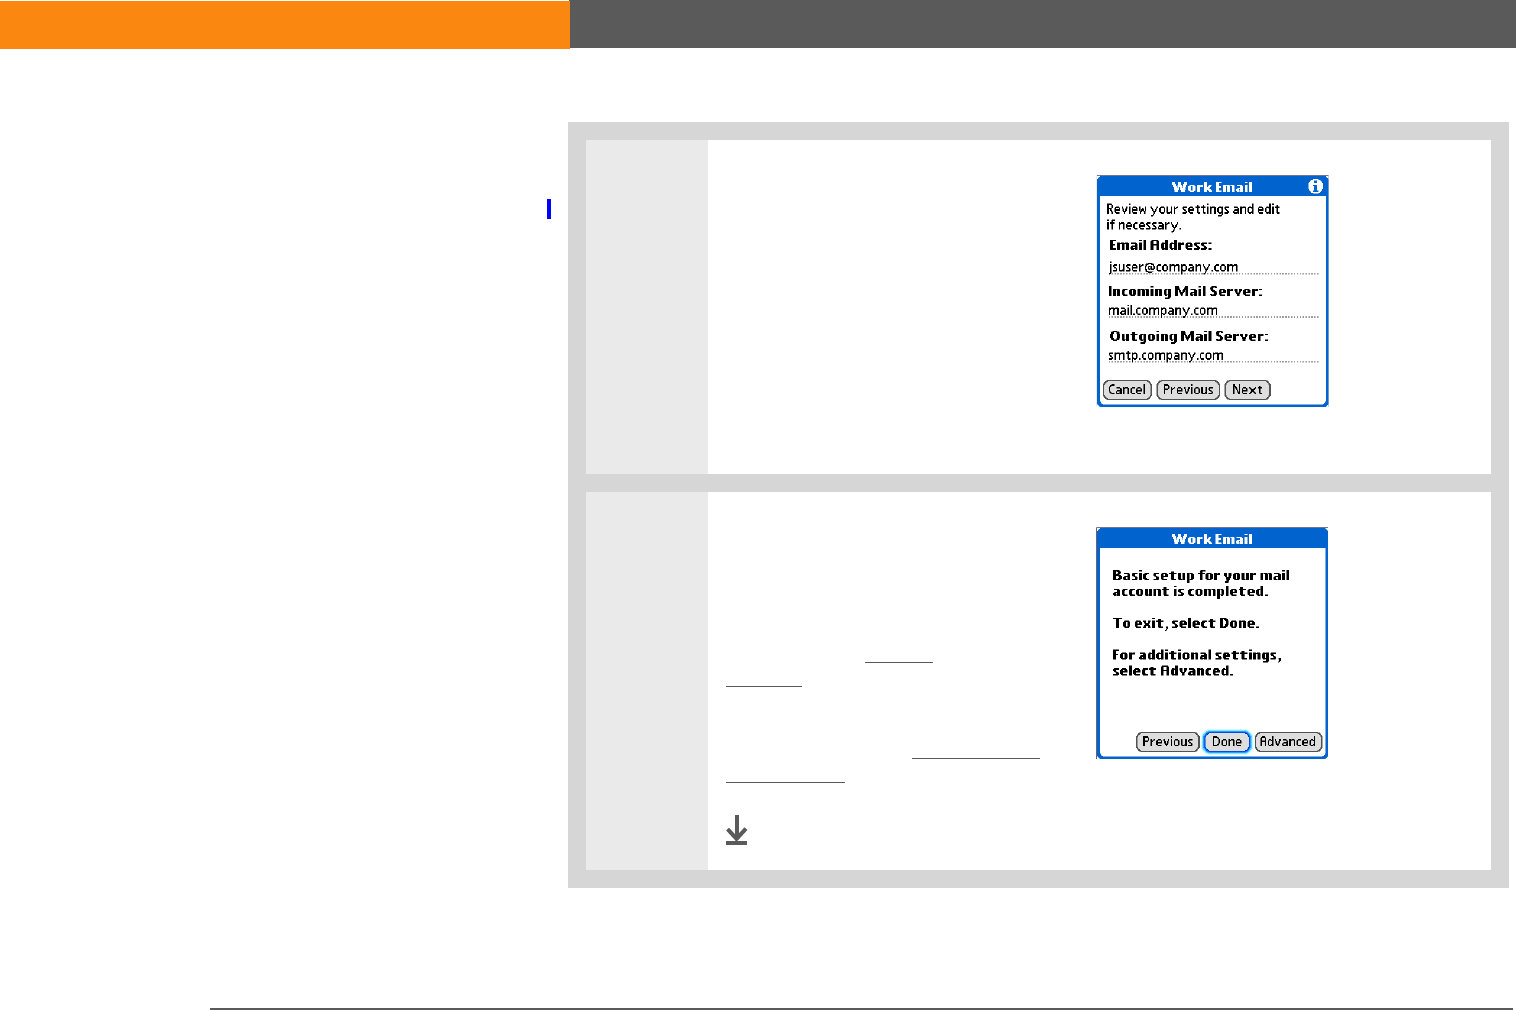
Task: Click the down arrow continuation icon
Action: (736, 830)
